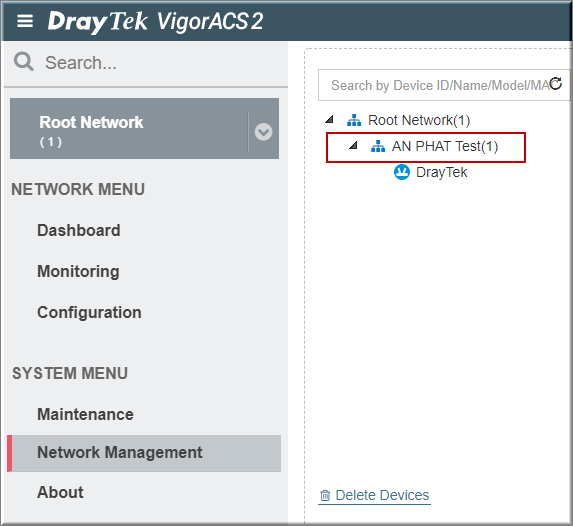Click the Delete Devices link
Viewport: 573px width, 526px height.
pyautogui.click(x=382, y=495)
